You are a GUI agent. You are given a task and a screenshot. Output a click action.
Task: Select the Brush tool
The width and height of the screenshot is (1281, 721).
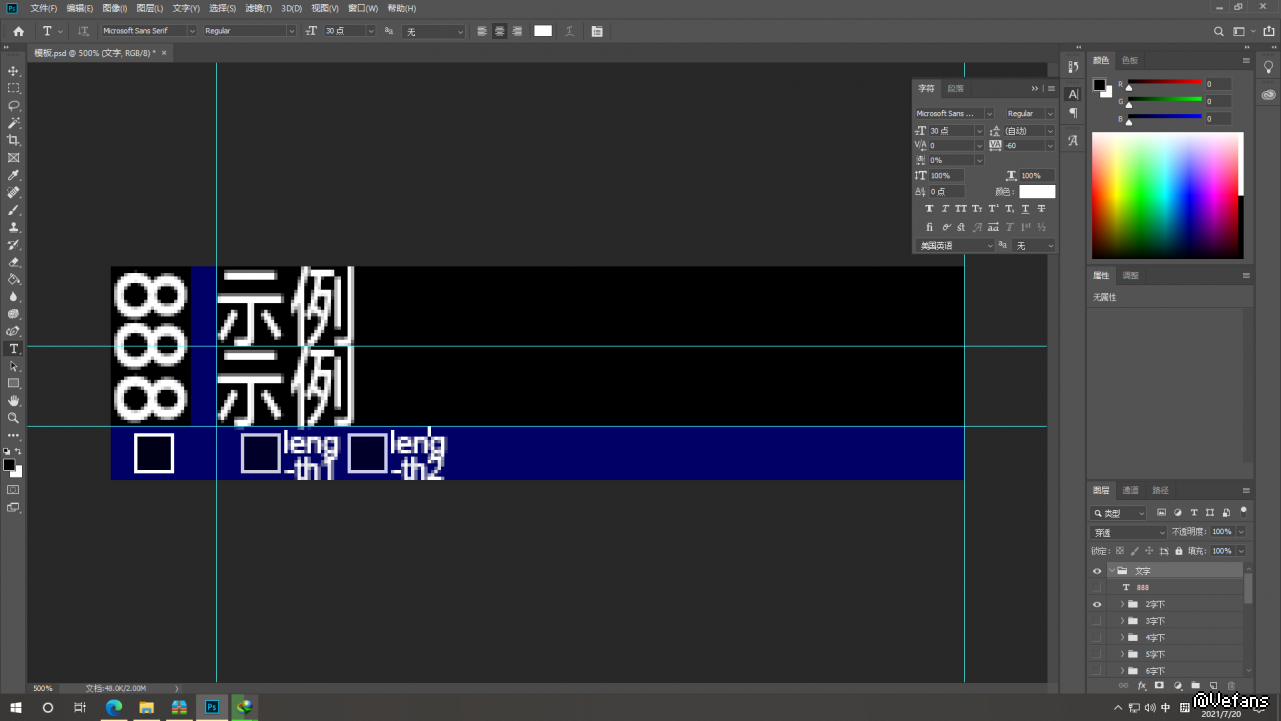[x=14, y=210]
